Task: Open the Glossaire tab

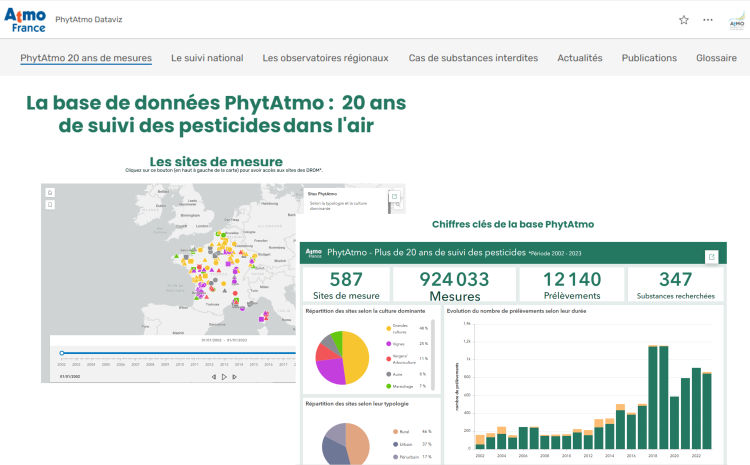Action: [x=716, y=58]
